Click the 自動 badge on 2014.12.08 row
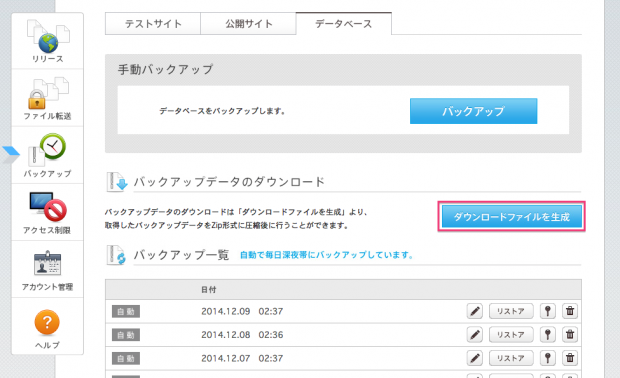620x378 pixels. click(126, 335)
